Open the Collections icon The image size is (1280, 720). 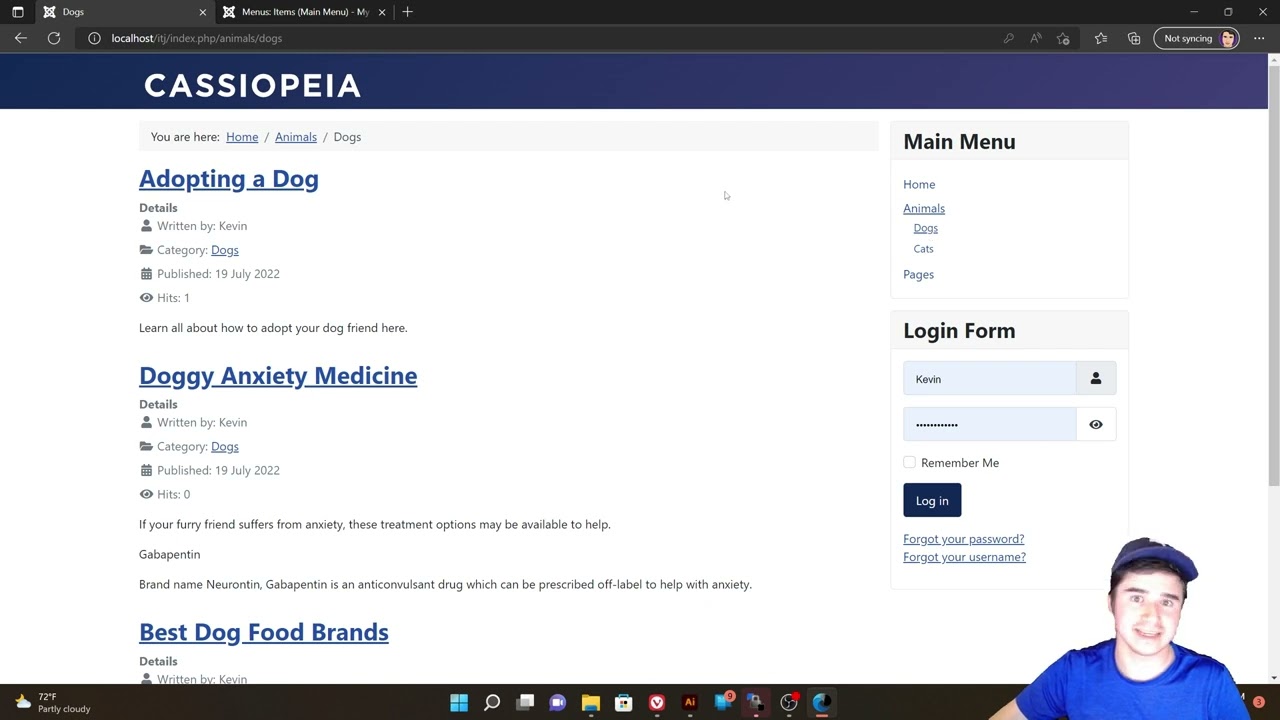point(1134,38)
